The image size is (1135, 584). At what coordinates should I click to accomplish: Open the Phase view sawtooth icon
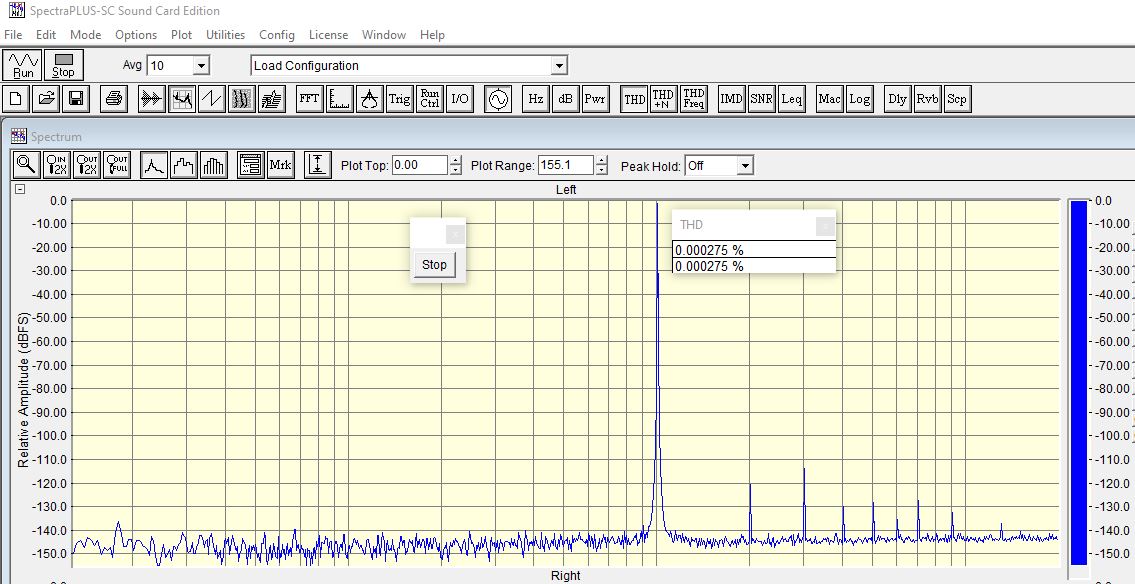point(211,98)
